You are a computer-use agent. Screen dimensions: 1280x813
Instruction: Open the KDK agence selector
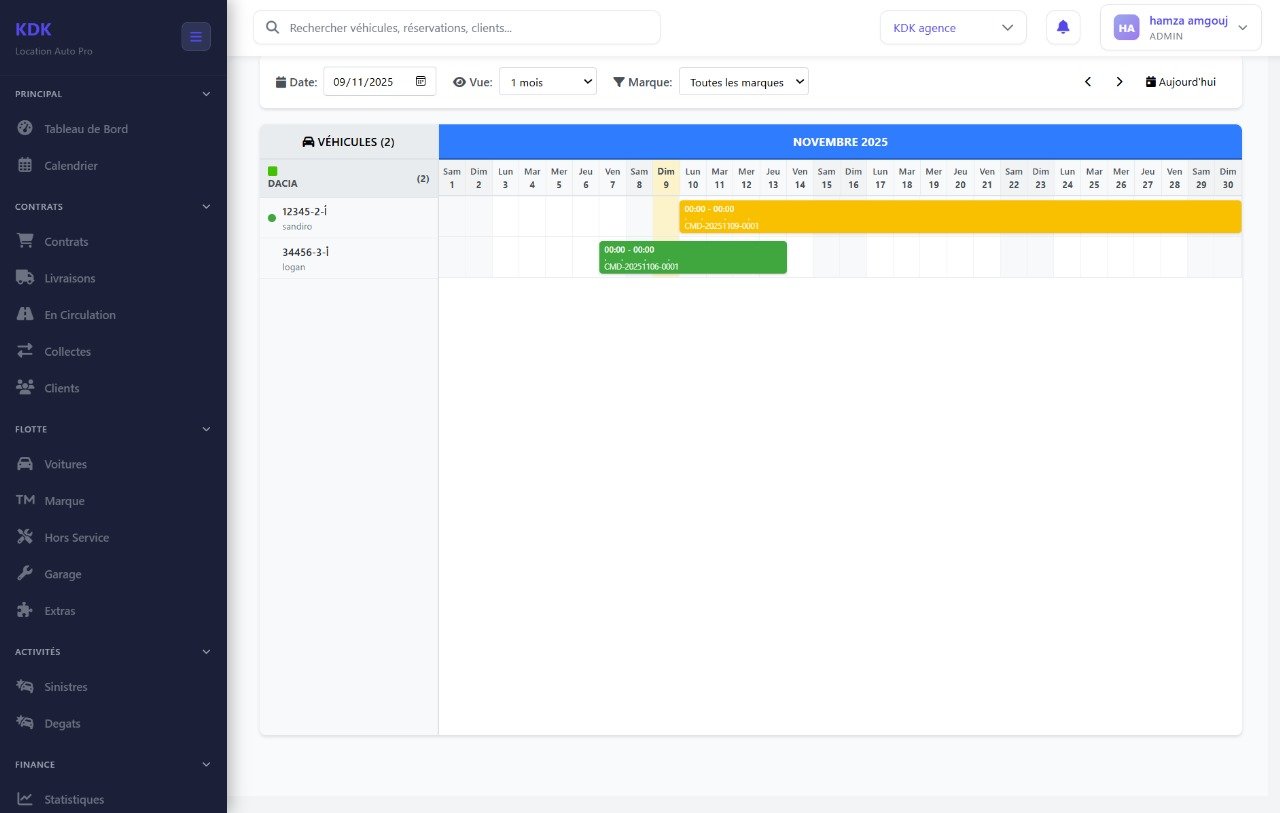tap(952, 27)
